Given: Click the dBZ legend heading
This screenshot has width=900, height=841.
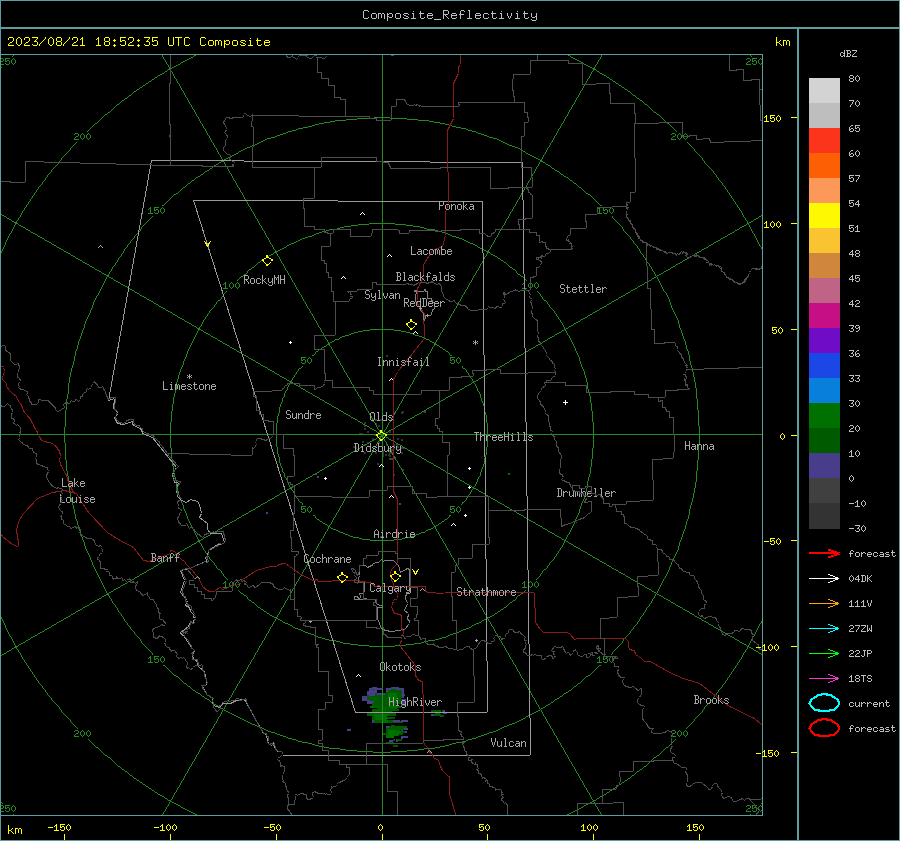Looking at the screenshot, I should (848, 53).
